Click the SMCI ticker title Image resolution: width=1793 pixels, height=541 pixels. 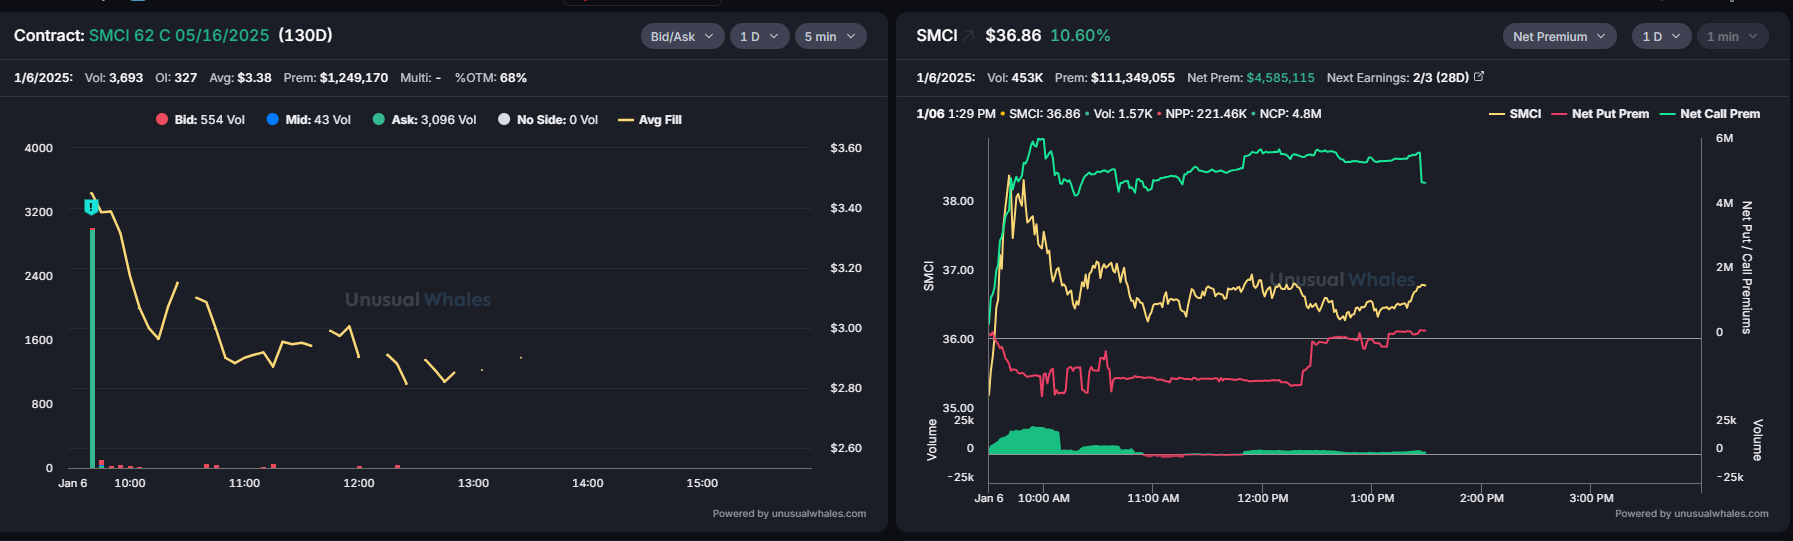pos(937,35)
